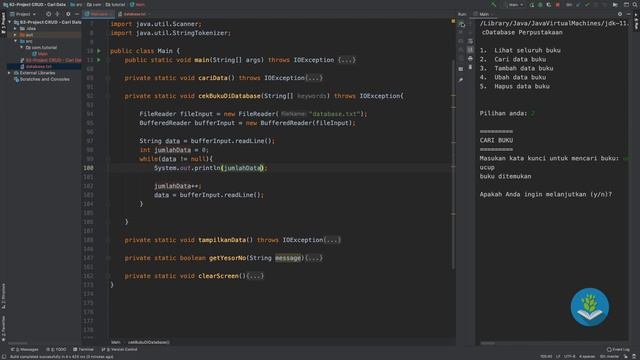The image size is (640, 360).
Task: Click 4 spaces indent in status bar
Action: [587, 356]
